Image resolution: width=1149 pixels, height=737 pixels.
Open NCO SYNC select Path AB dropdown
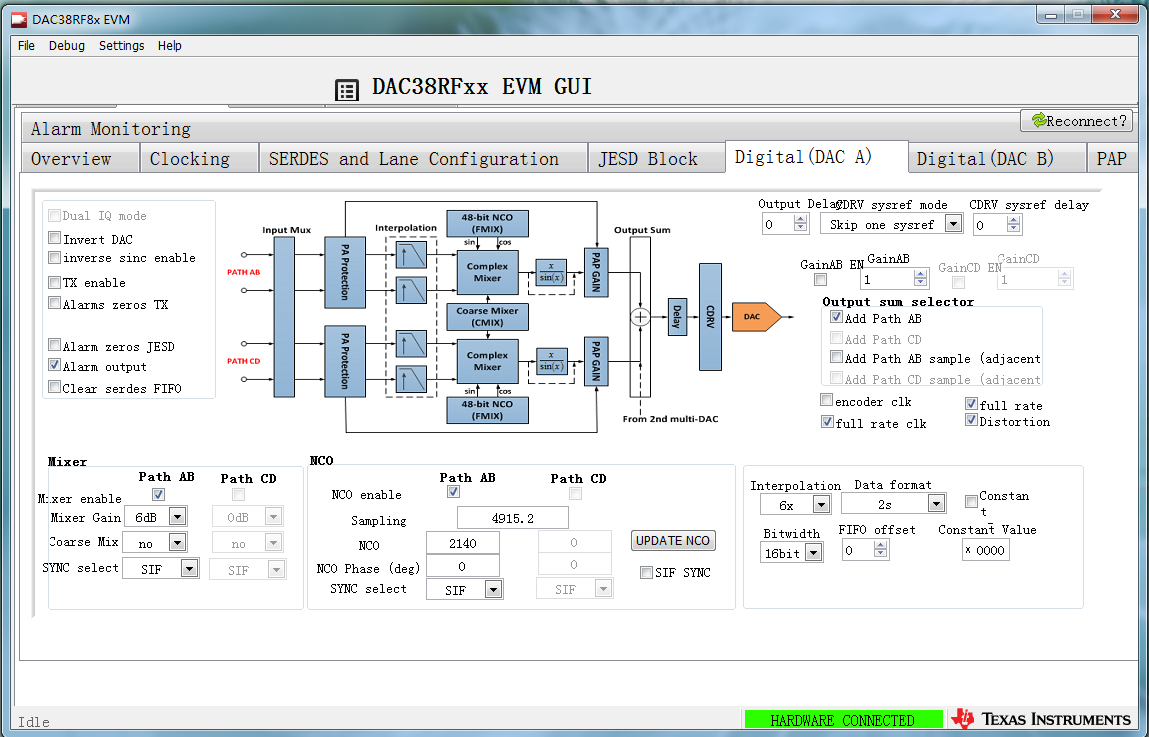coord(493,589)
